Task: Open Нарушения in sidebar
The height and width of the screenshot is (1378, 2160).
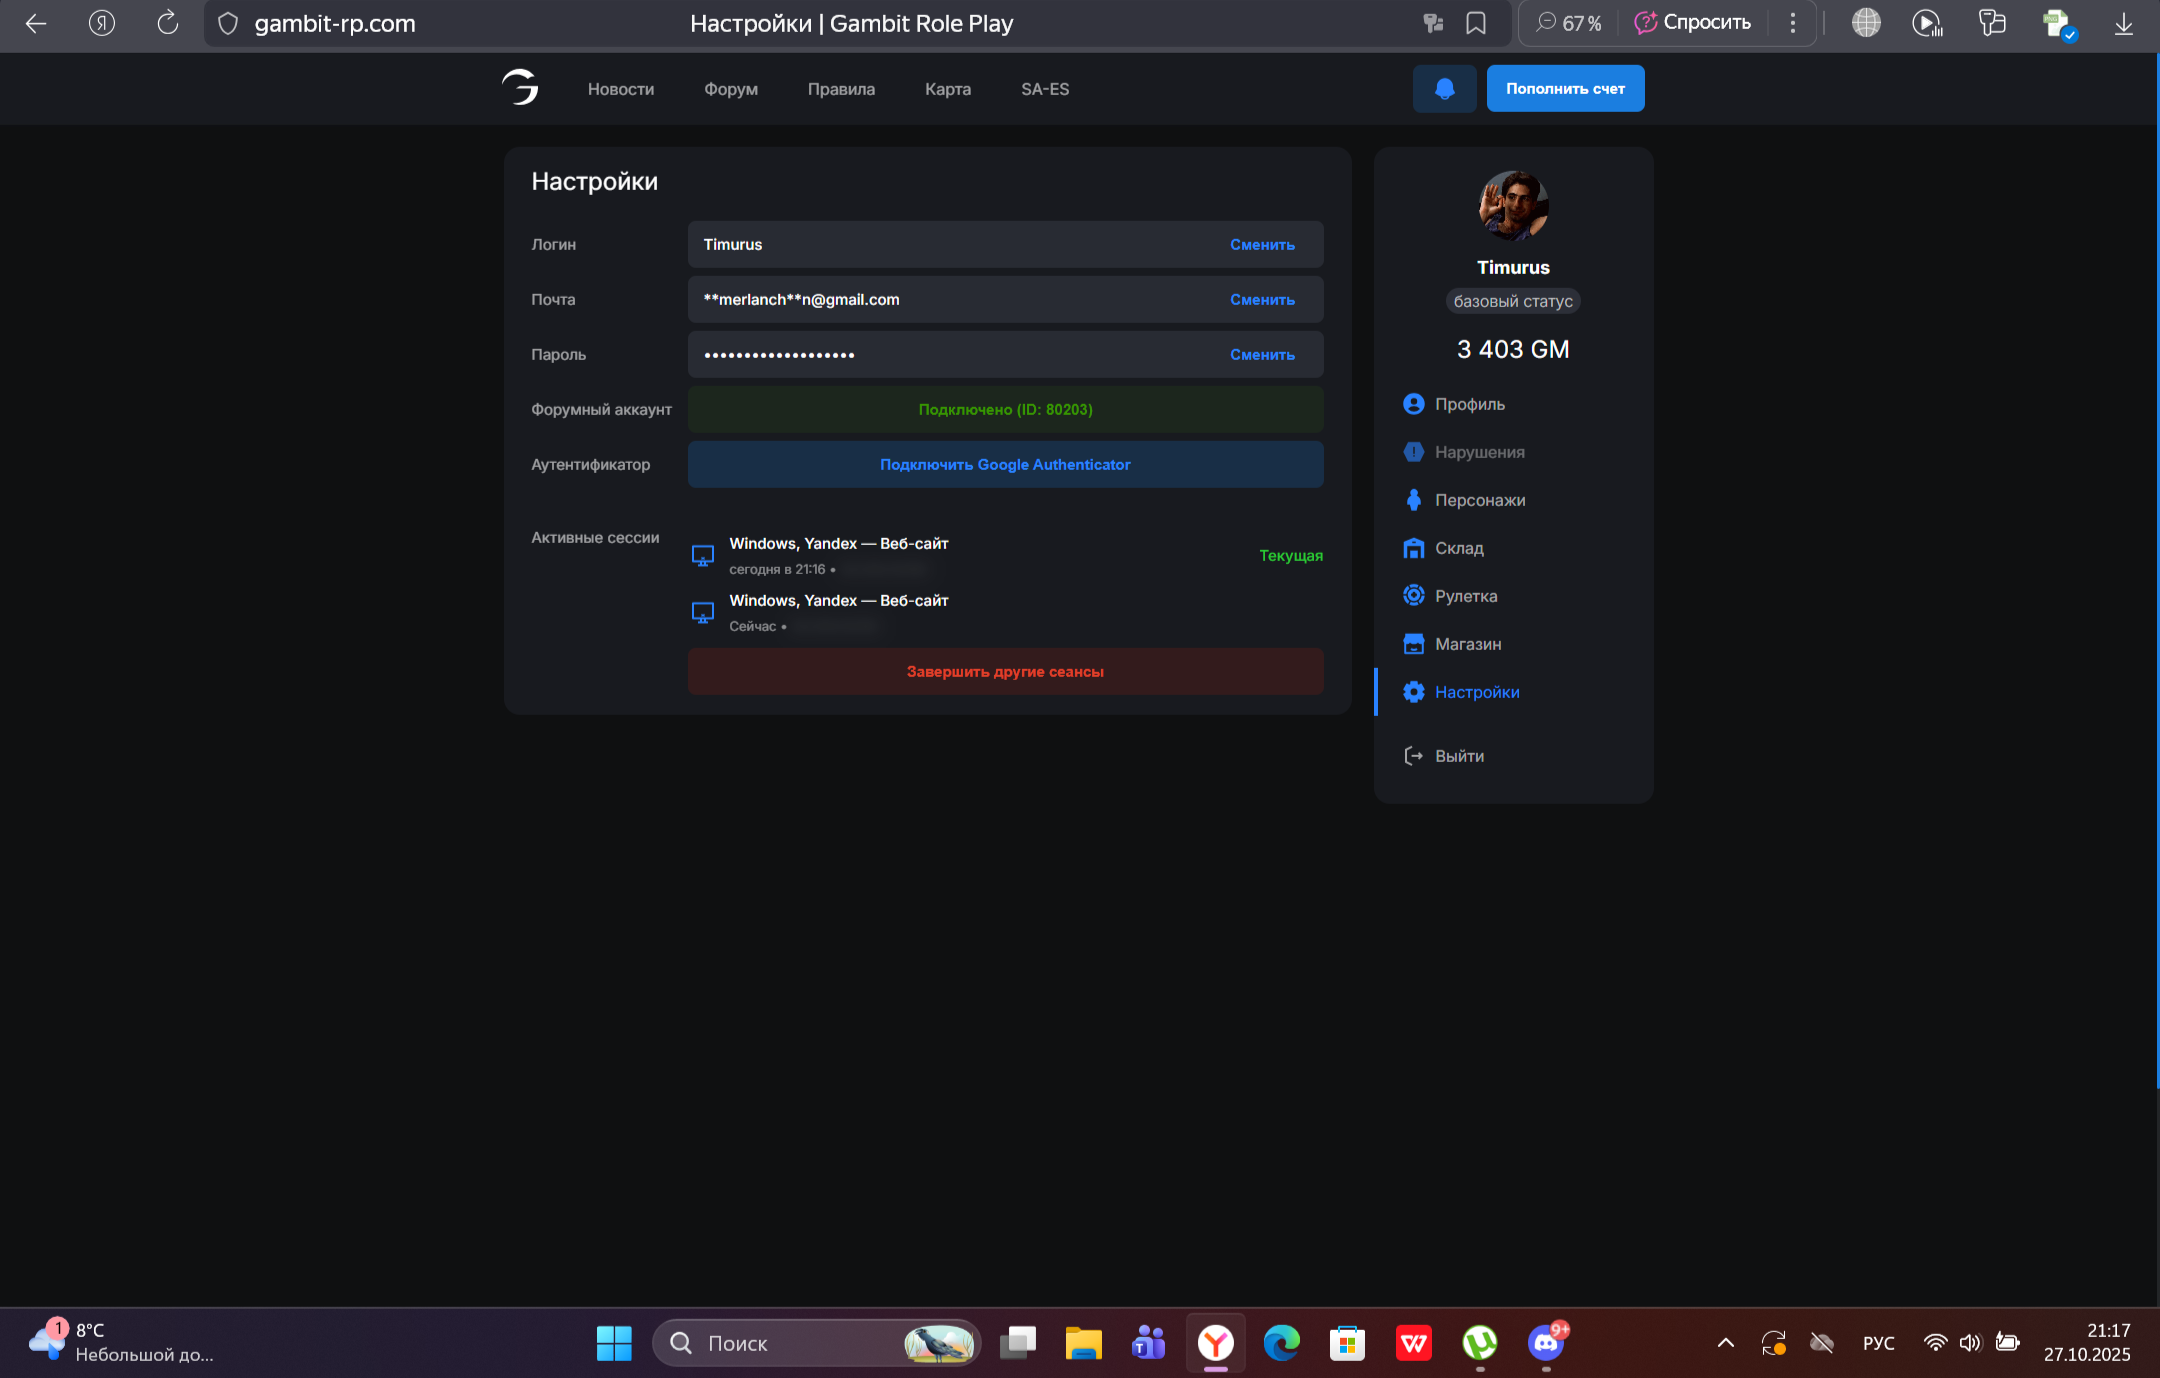Action: click(x=1479, y=452)
